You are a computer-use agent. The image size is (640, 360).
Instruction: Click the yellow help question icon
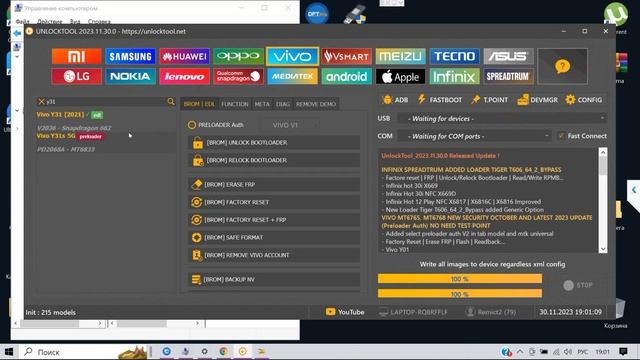562,66
